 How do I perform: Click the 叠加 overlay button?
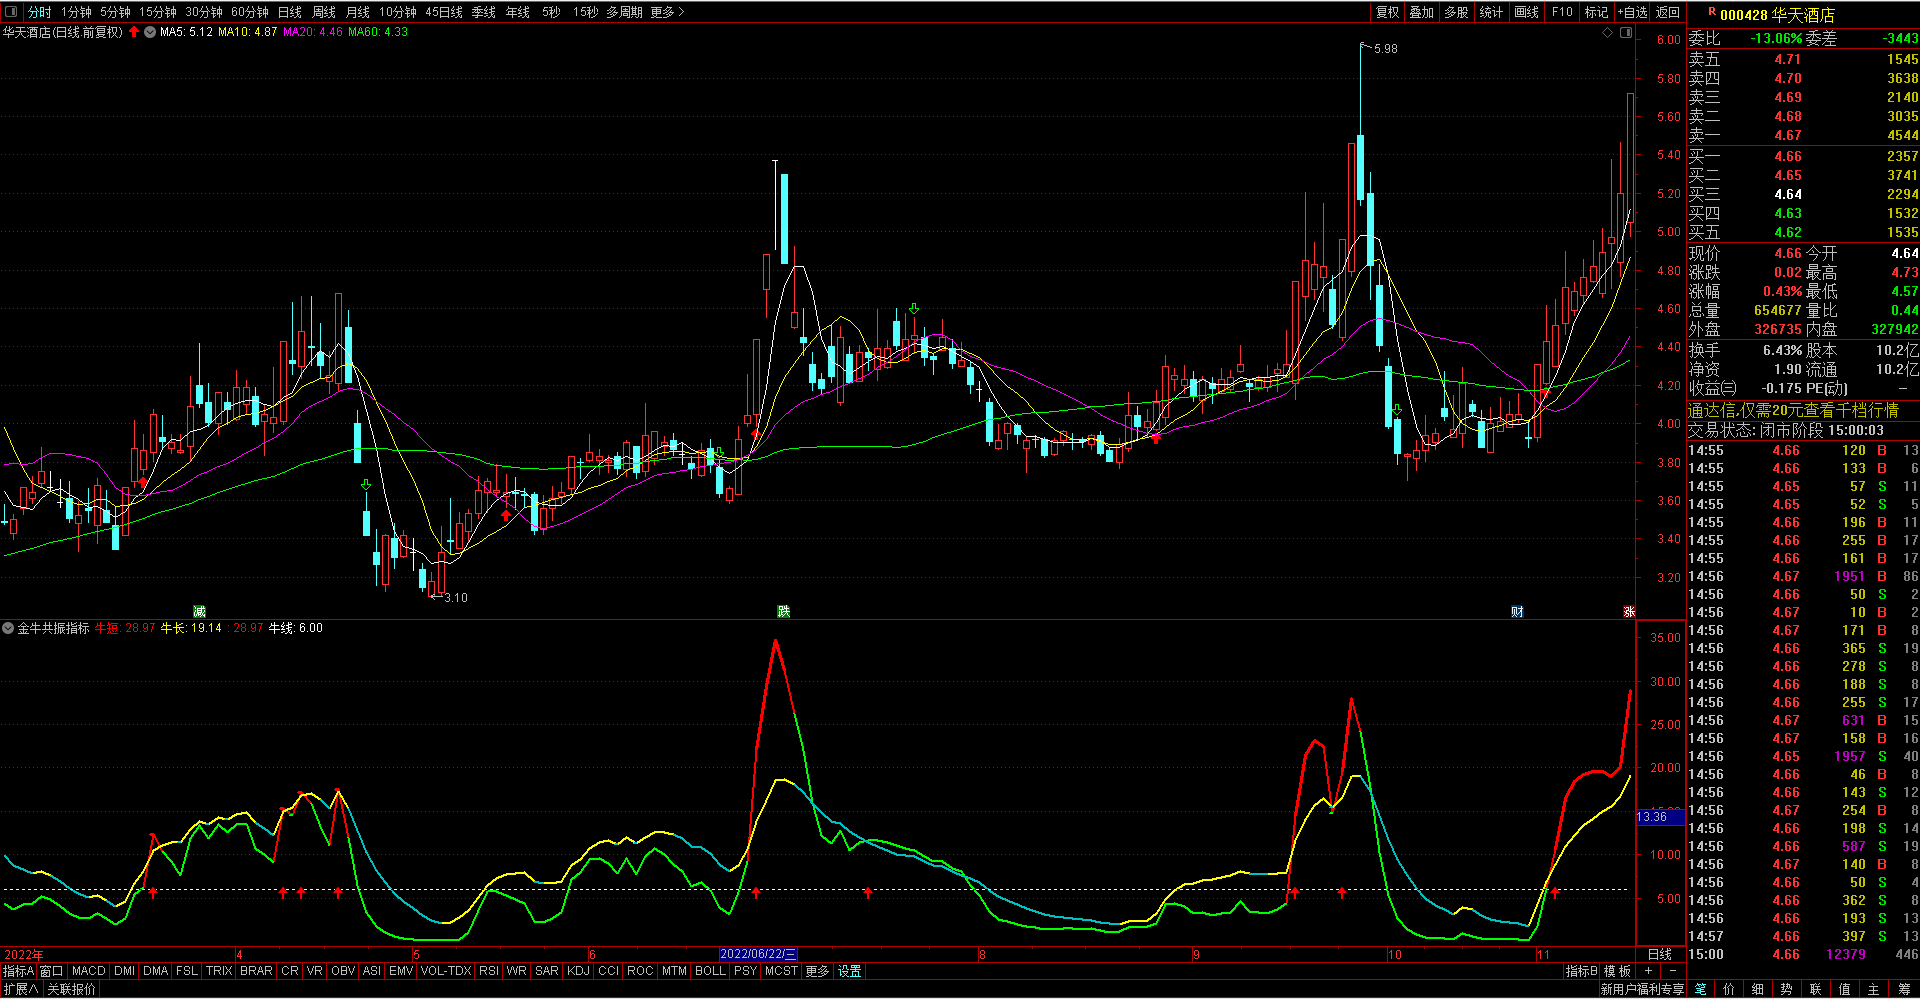pyautogui.click(x=1422, y=12)
